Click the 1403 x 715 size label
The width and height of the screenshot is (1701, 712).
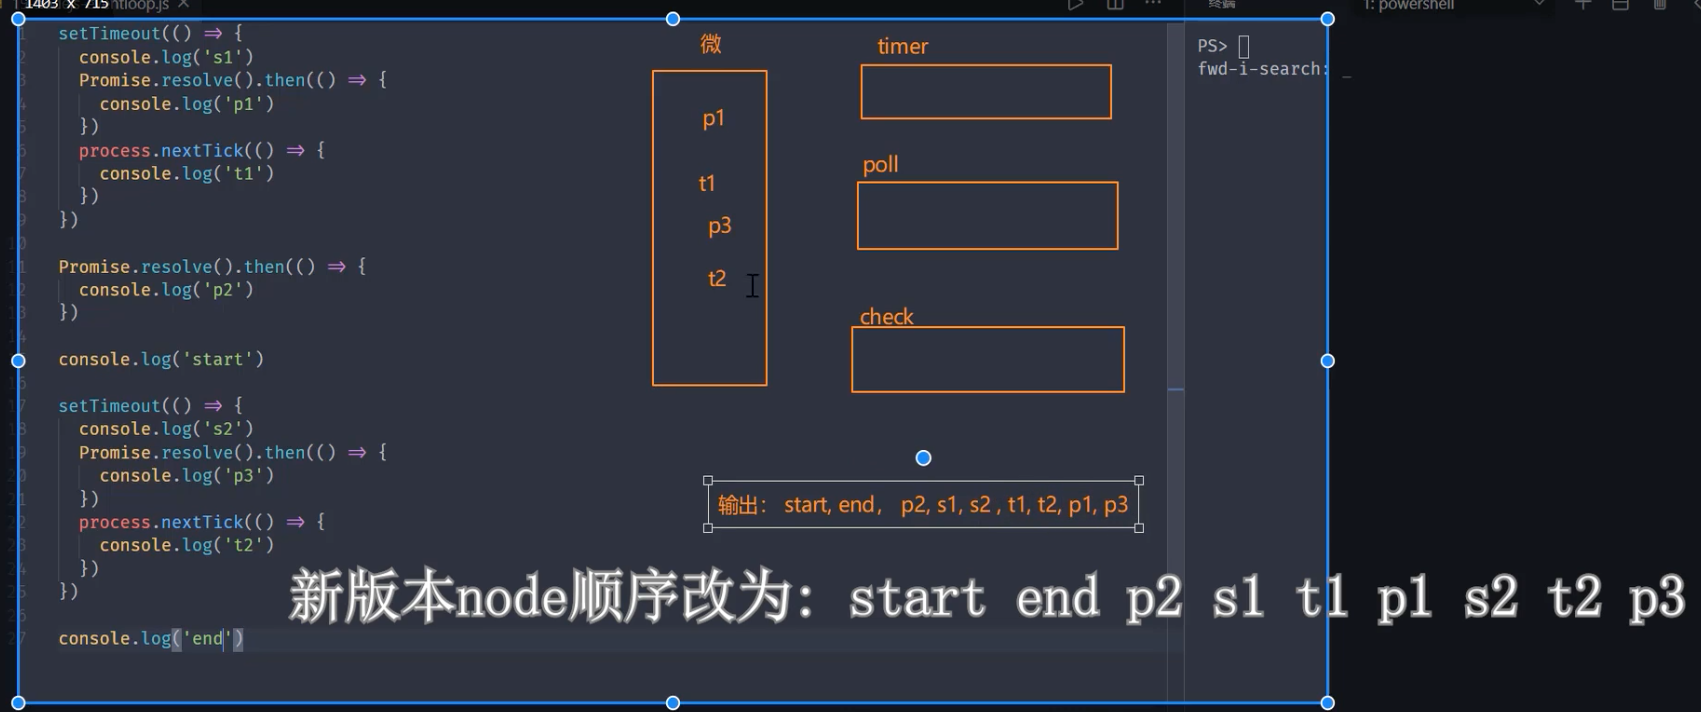point(66,5)
